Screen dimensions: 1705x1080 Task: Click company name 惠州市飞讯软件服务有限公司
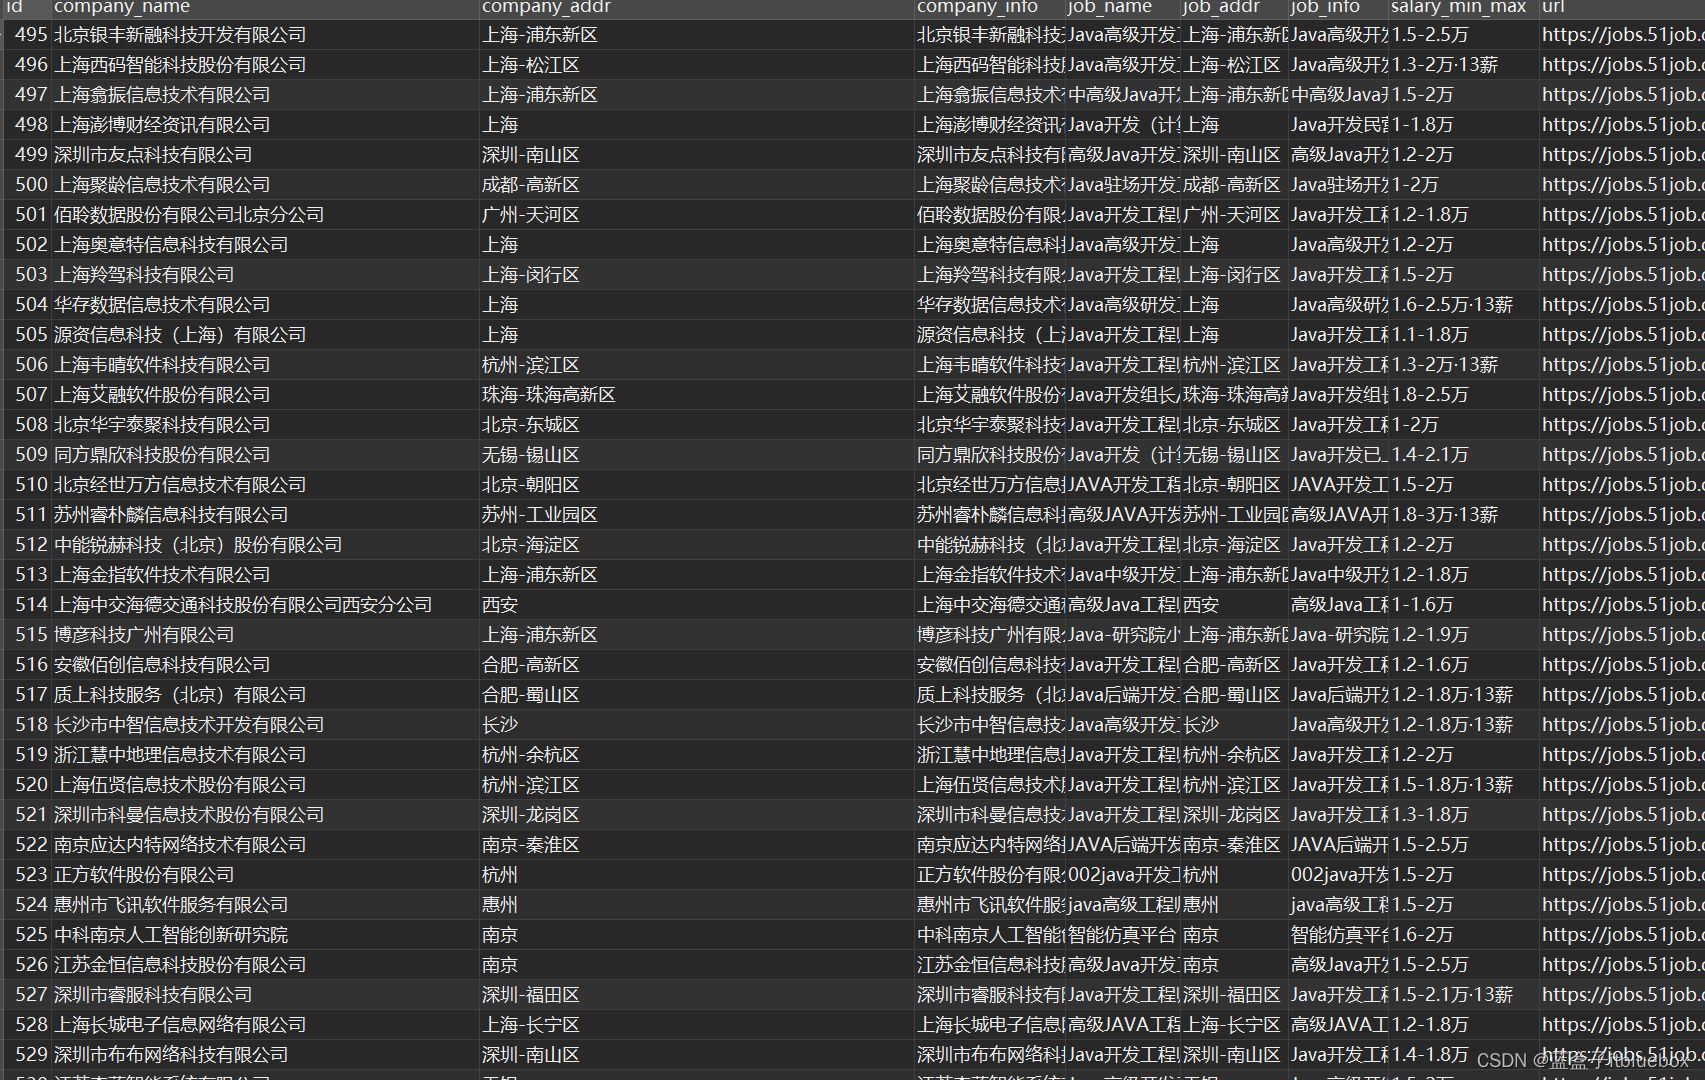pyautogui.click(x=171, y=905)
